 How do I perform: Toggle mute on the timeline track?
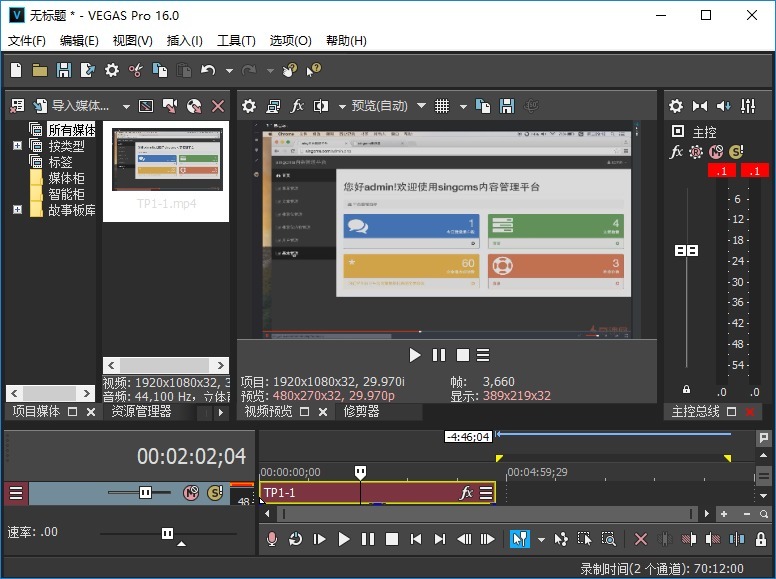pos(192,493)
